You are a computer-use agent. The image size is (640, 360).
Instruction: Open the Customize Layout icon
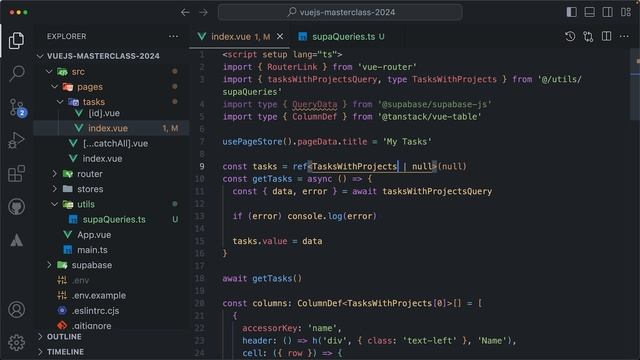pos(626,12)
